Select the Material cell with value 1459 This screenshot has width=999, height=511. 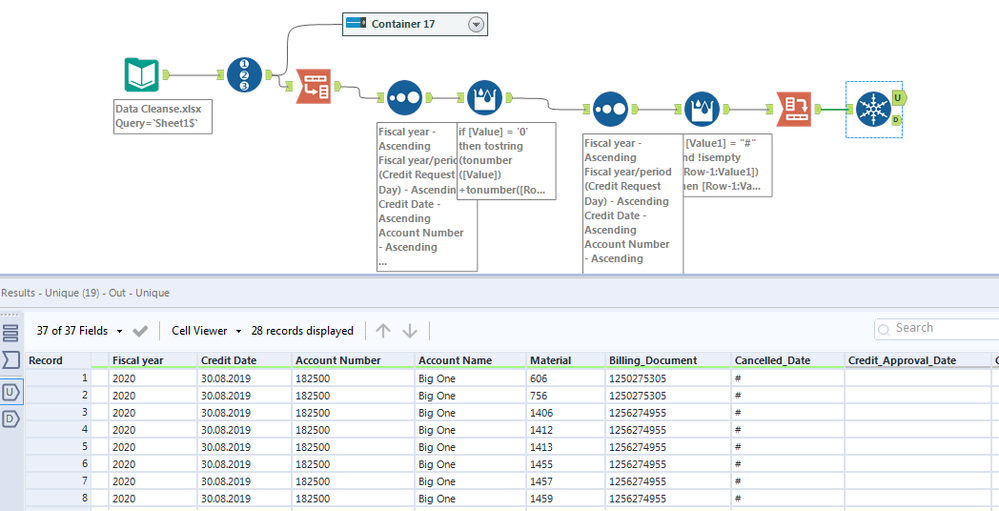pyautogui.click(x=566, y=498)
